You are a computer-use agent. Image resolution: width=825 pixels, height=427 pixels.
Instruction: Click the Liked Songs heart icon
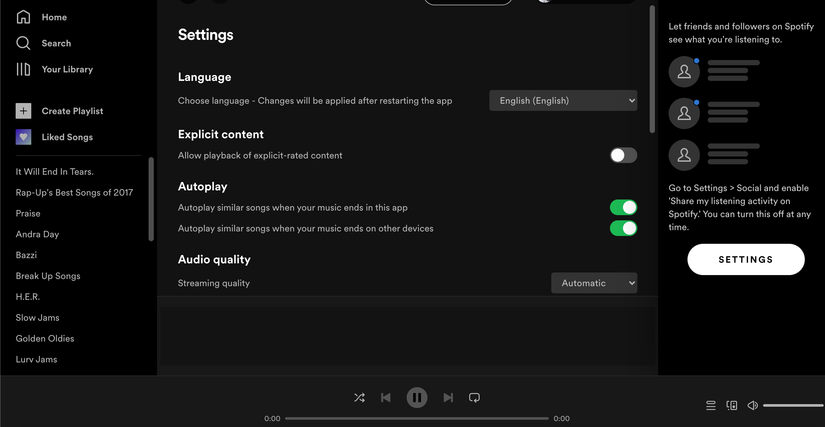tap(23, 137)
